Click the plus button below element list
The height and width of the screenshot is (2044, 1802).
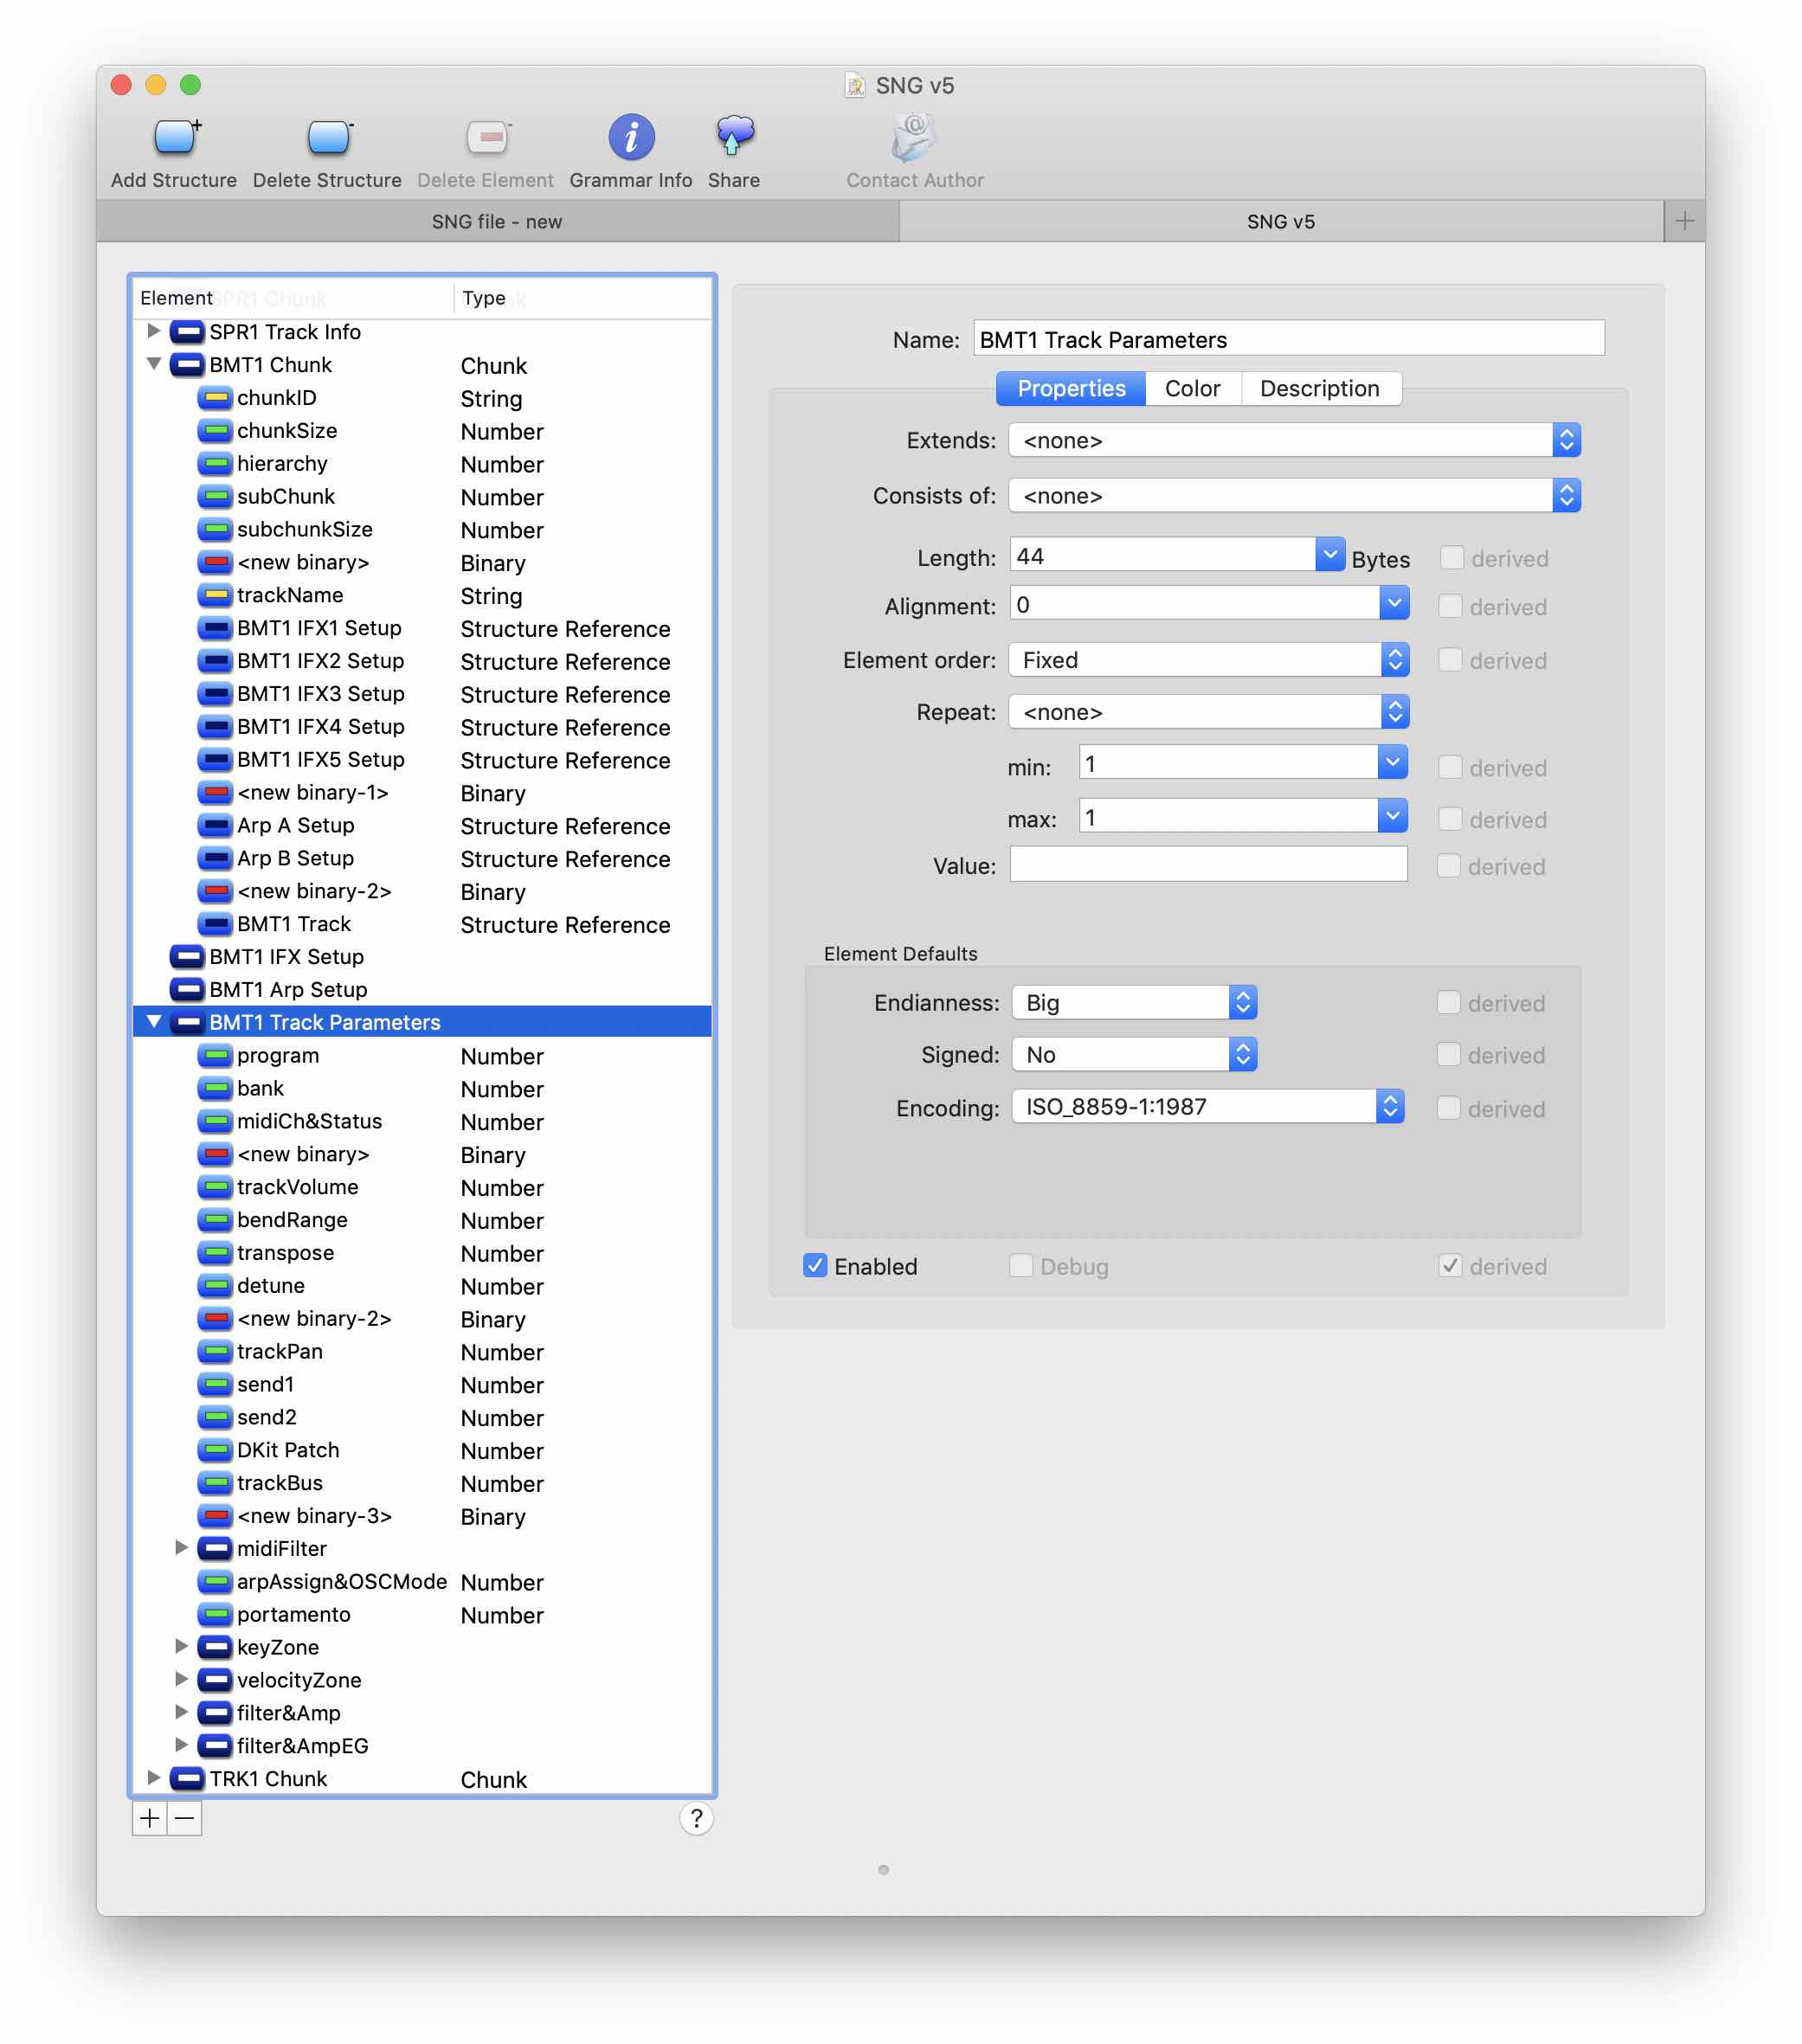point(149,1818)
